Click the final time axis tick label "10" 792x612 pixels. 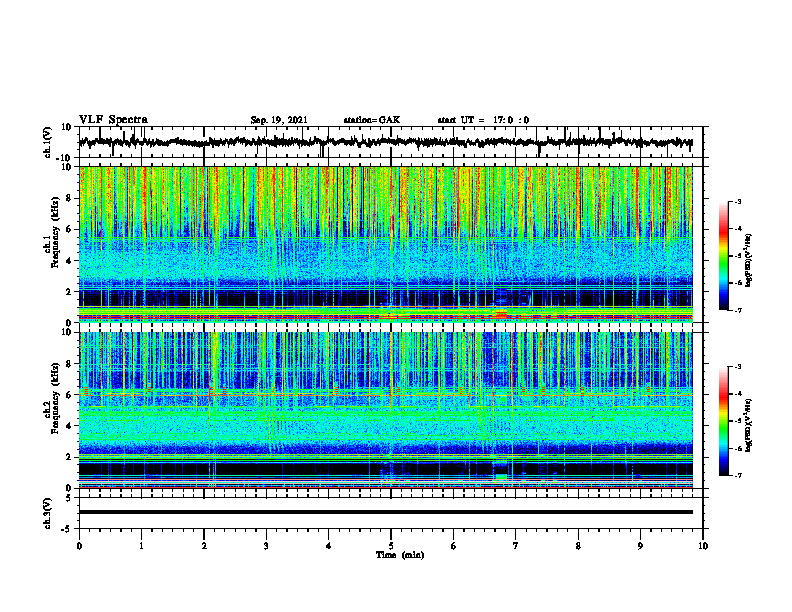pyautogui.click(x=703, y=546)
